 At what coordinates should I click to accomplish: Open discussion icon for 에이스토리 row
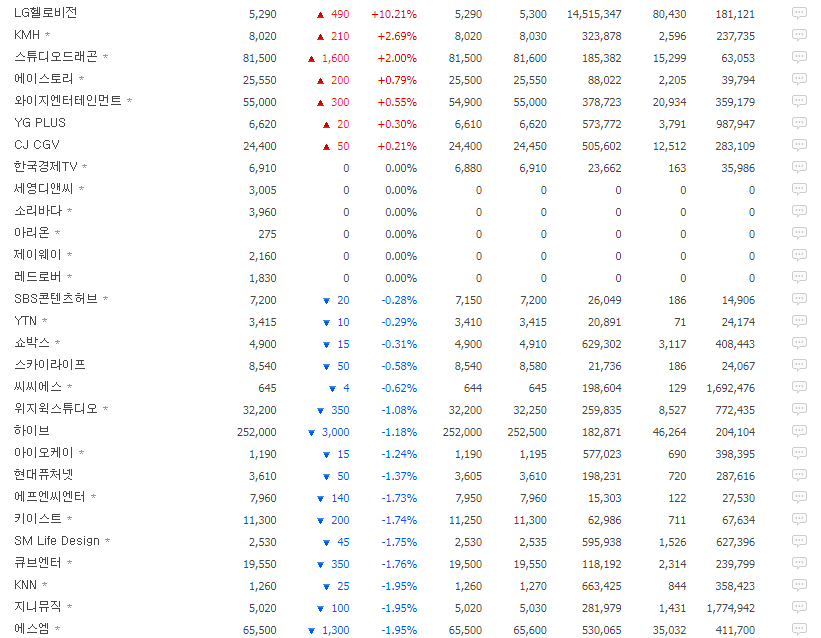[799, 79]
